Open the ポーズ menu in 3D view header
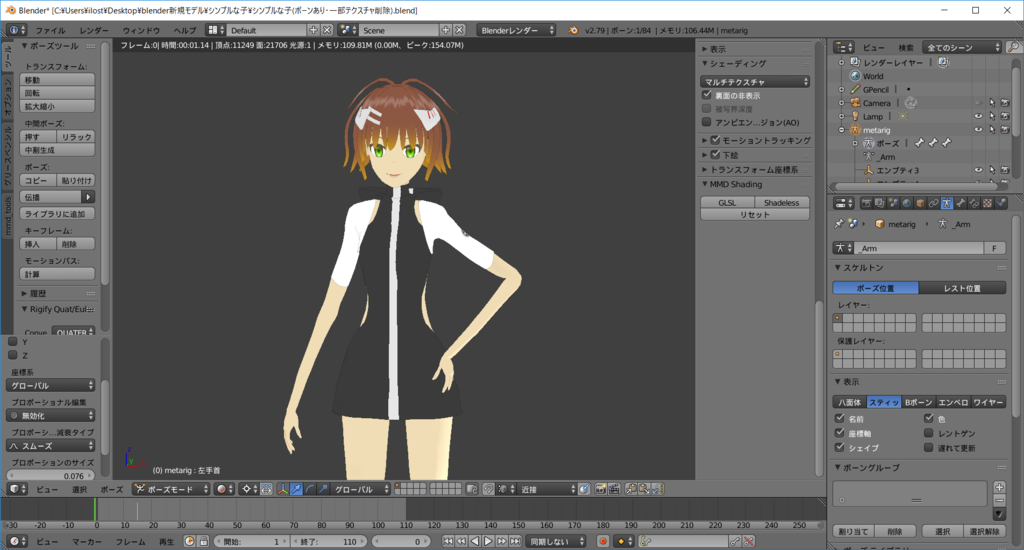The width and height of the screenshot is (1024, 550). [x=111, y=489]
